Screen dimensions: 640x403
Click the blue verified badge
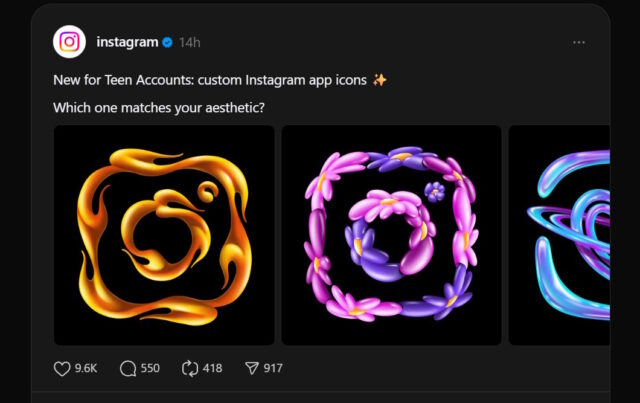167,42
